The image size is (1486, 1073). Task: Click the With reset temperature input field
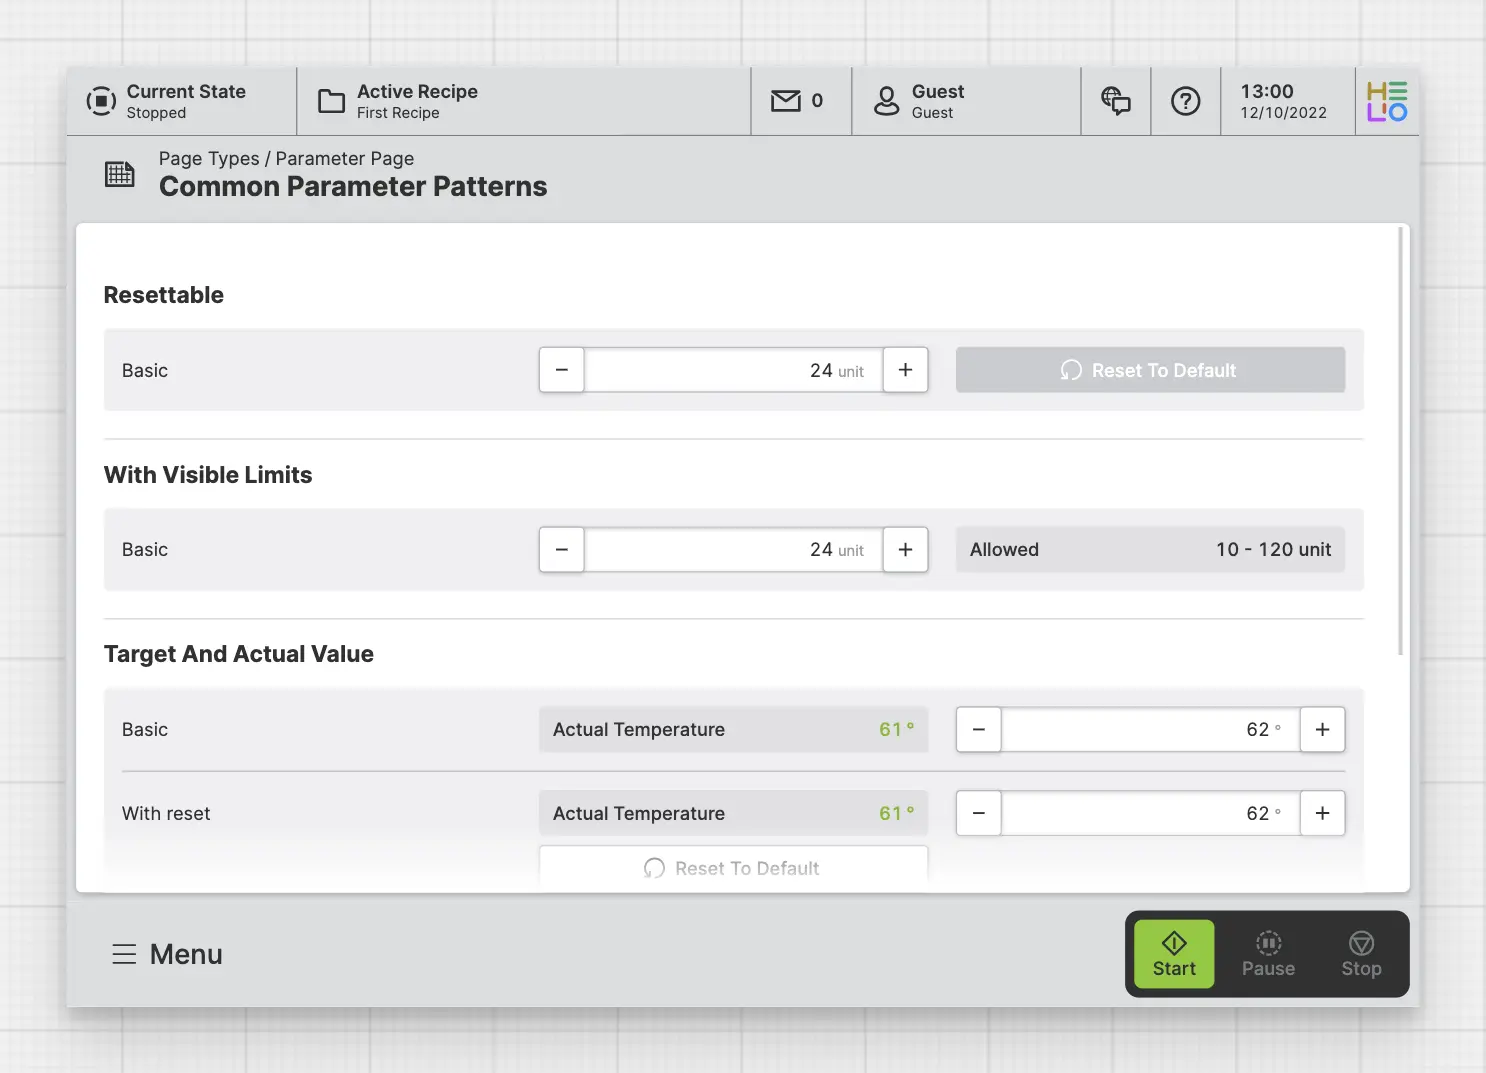click(x=1150, y=814)
